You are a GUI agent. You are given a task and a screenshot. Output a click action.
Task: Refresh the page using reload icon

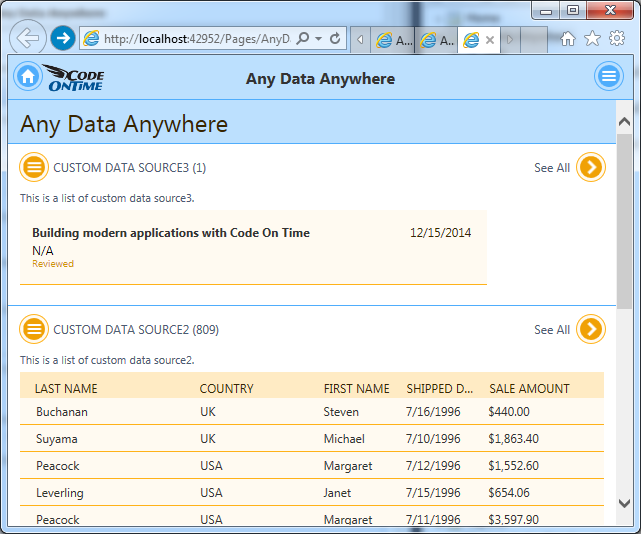335,39
